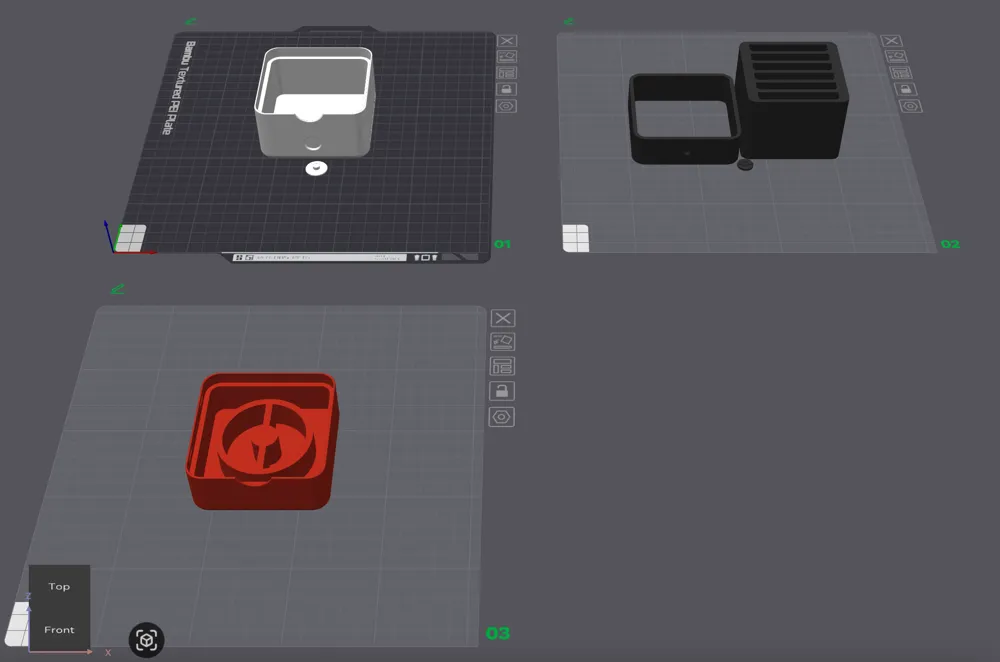Select the white box on plate 01
Image resolution: width=1000 pixels, height=662 pixels.
point(314,102)
